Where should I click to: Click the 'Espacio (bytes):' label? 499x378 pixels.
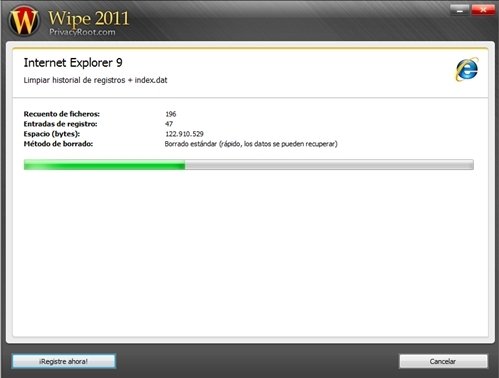point(52,134)
